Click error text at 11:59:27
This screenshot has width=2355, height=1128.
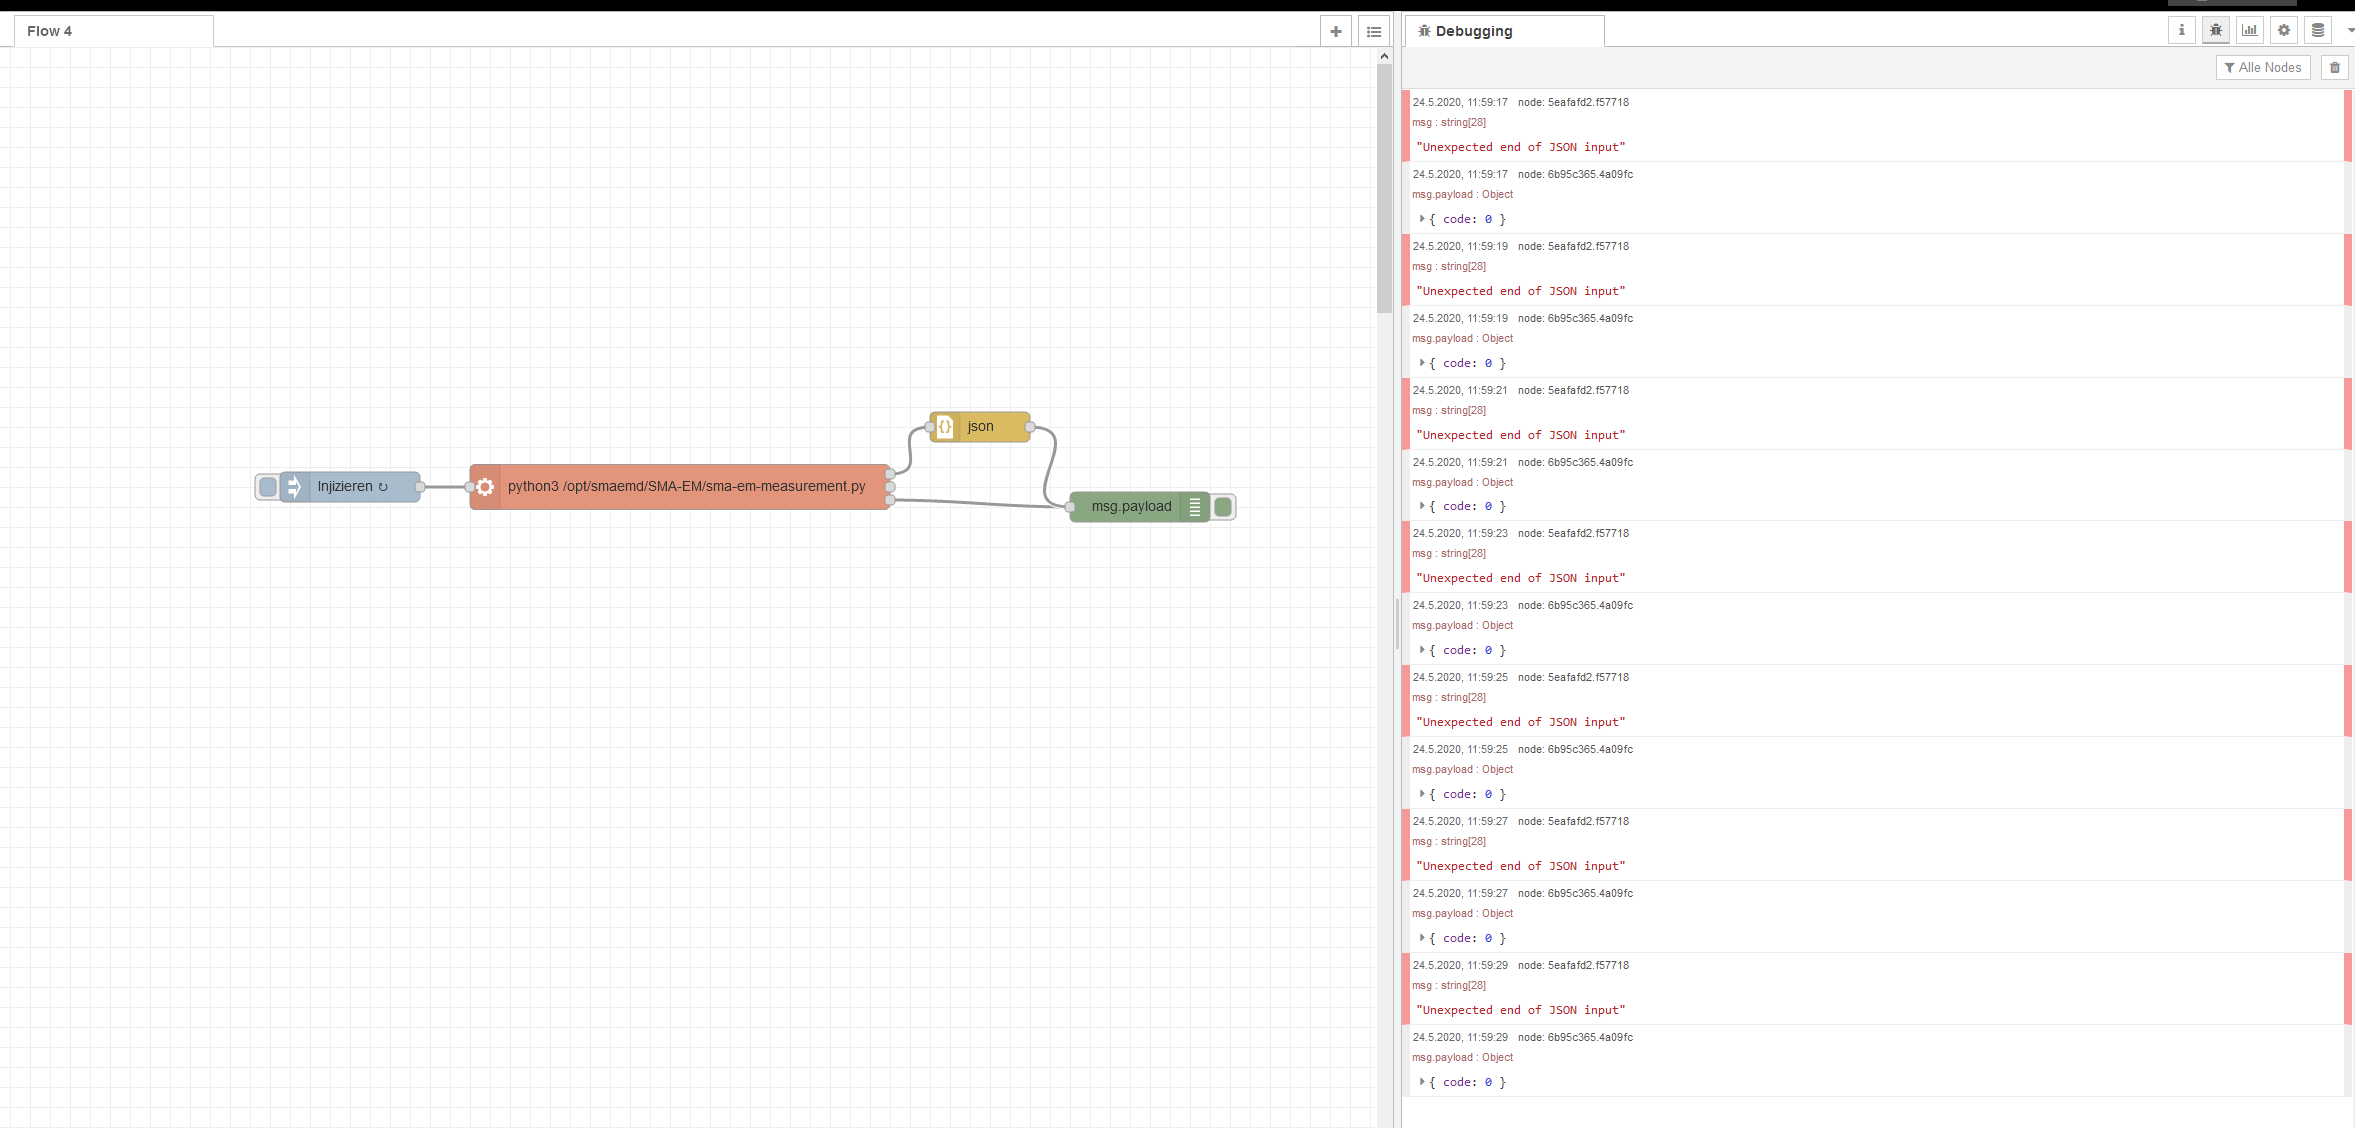pos(1521,866)
